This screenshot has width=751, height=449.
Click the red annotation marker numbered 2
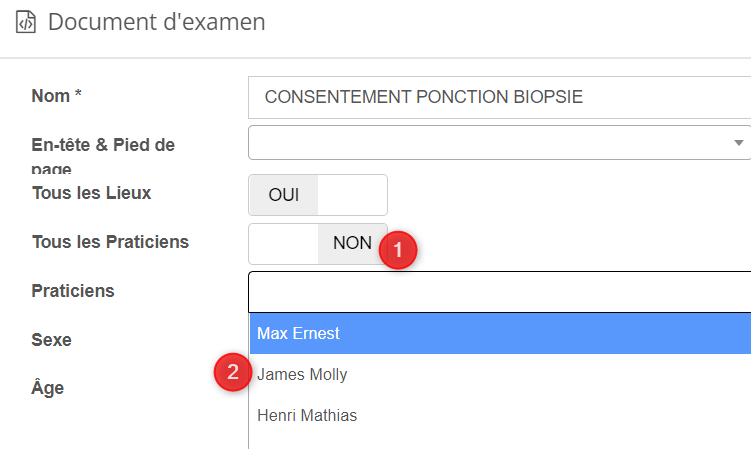click(233, 373)
